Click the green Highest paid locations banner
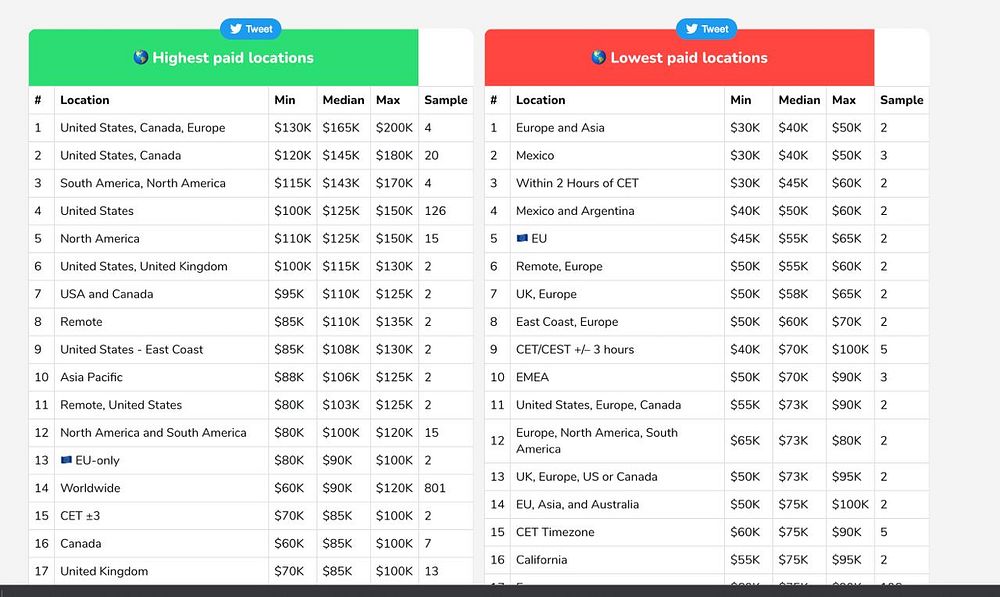The height and width of the screenshot is (597, 1000). [x=223, y=57]
